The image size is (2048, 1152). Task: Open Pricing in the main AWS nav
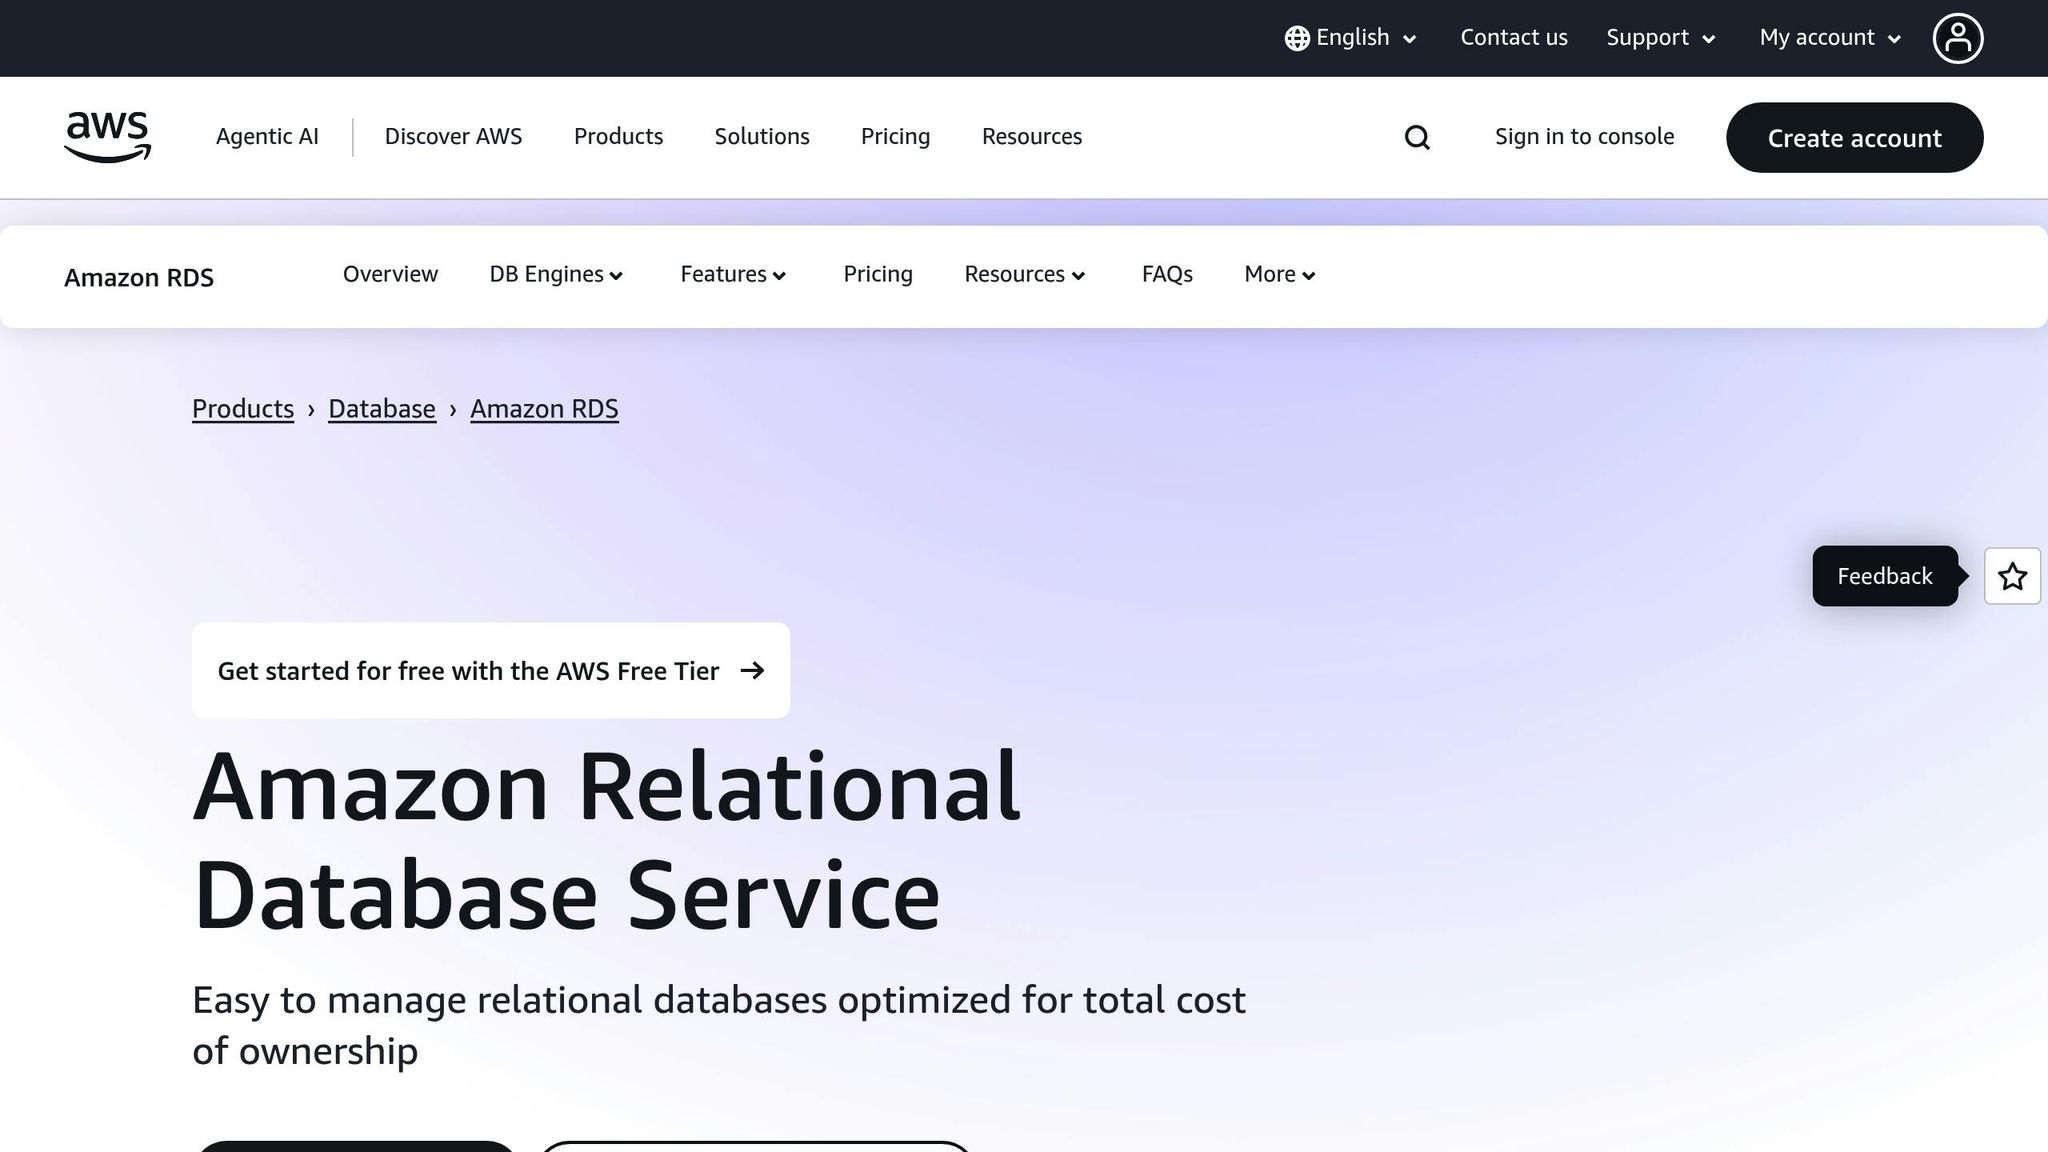tap(895, 137)
